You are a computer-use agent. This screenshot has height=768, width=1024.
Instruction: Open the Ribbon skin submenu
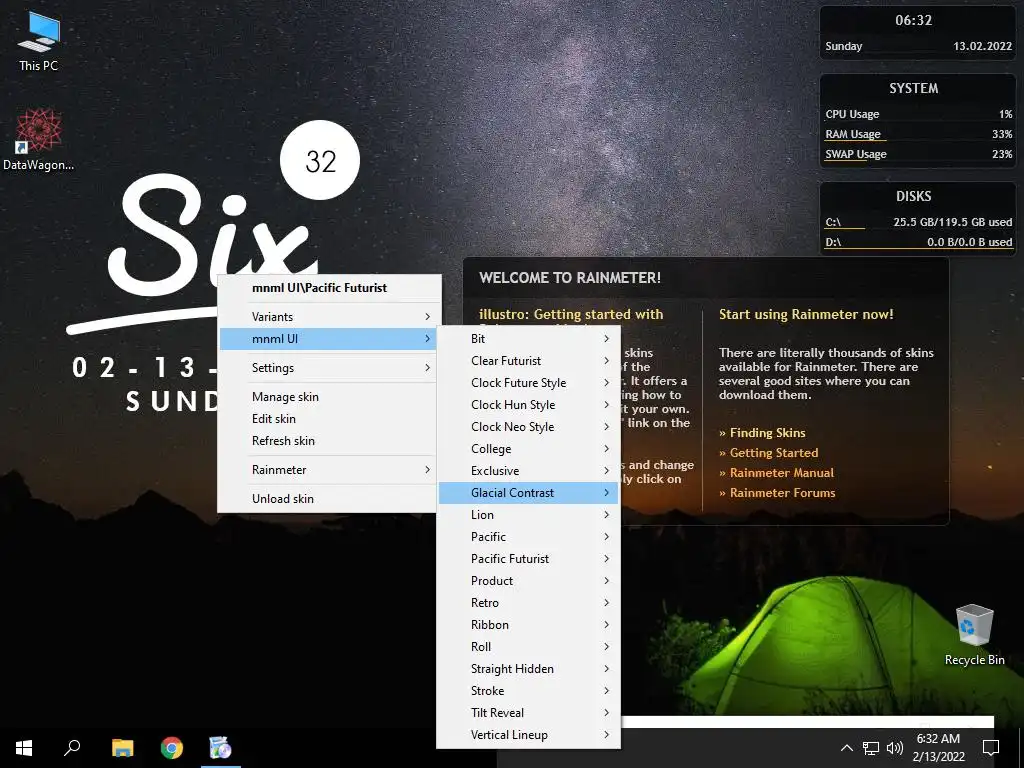(528, 625)
